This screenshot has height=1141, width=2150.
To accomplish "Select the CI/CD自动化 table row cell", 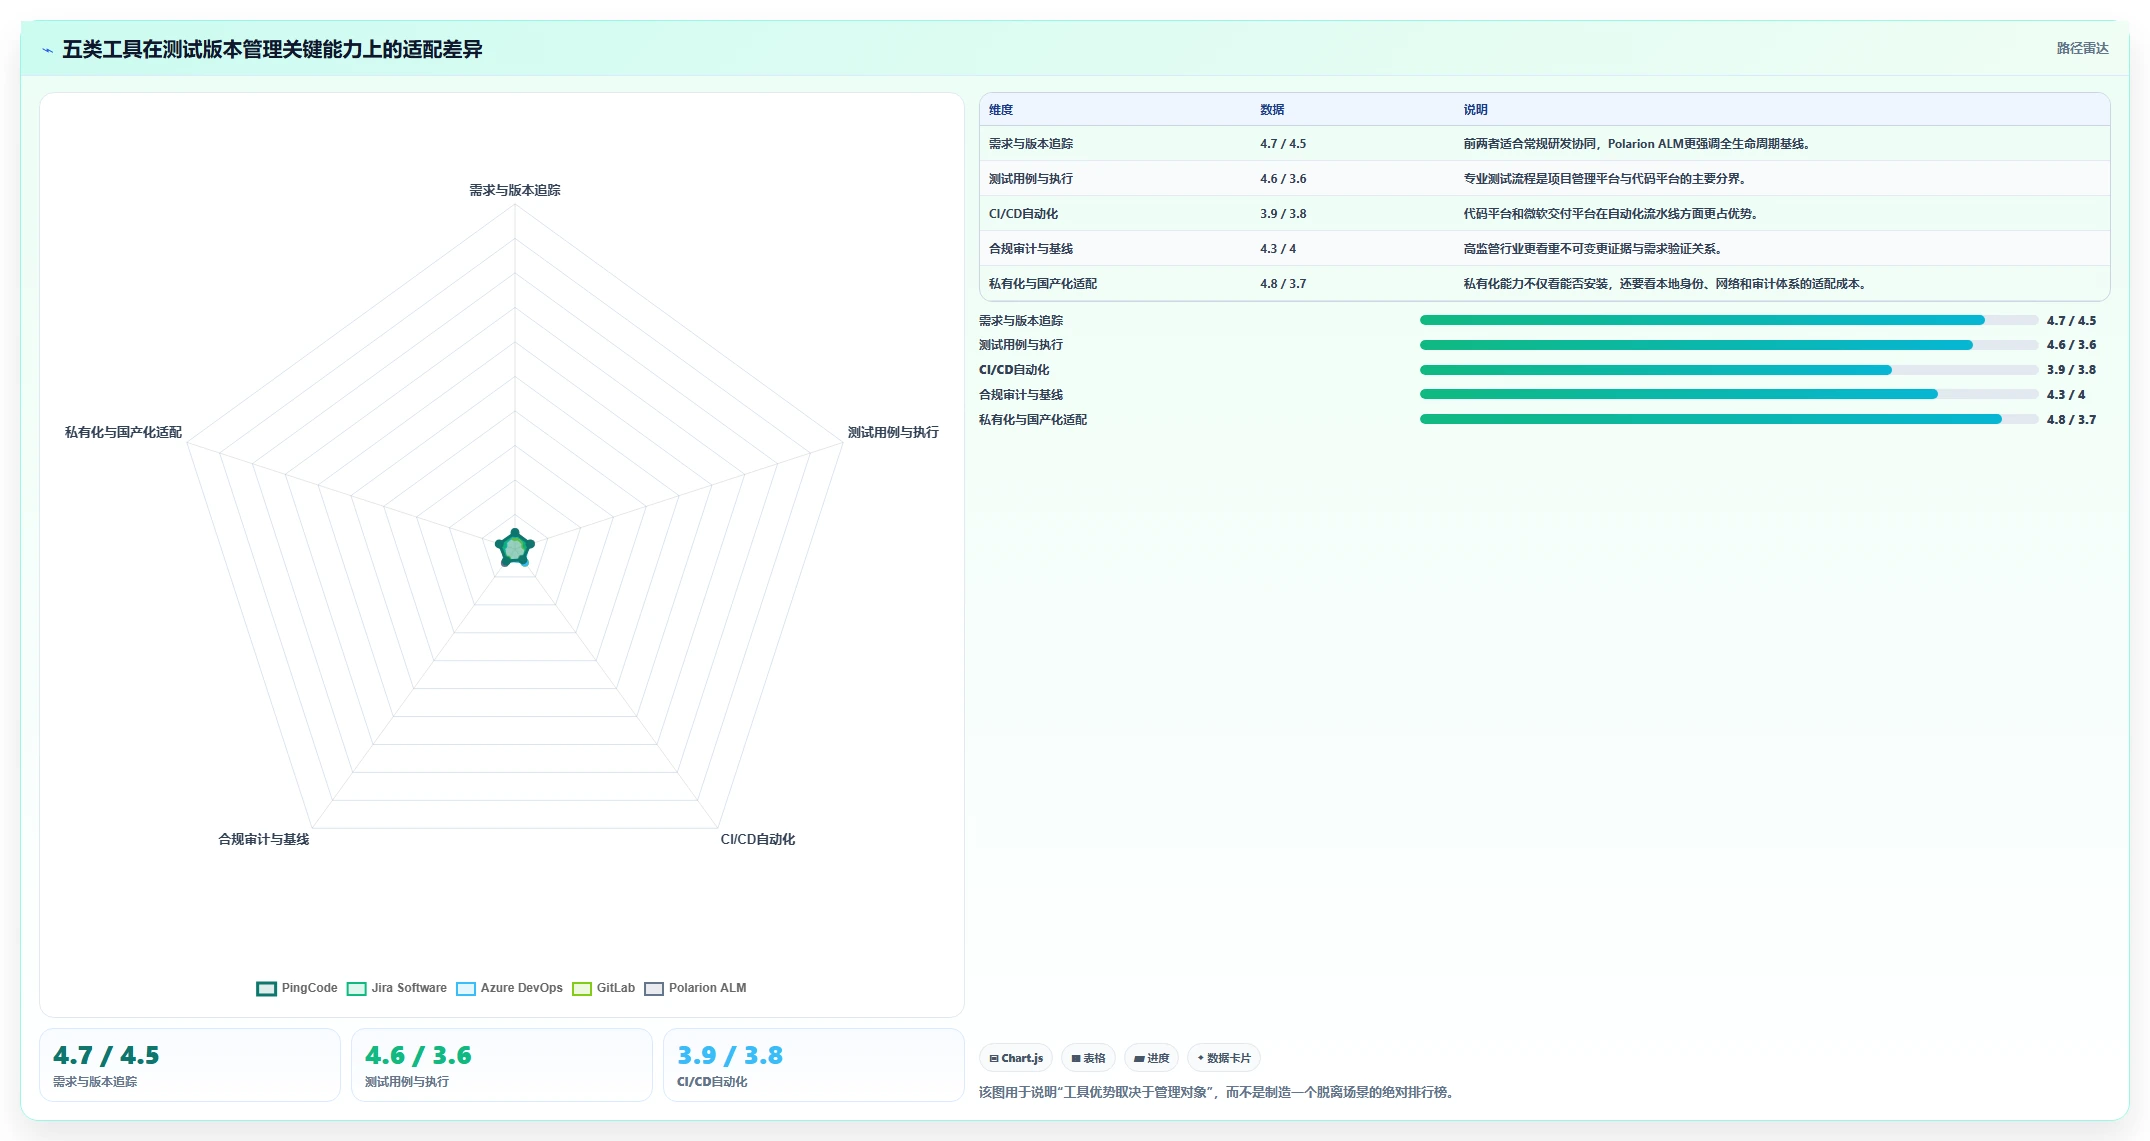I will (x=1023, y=214).
